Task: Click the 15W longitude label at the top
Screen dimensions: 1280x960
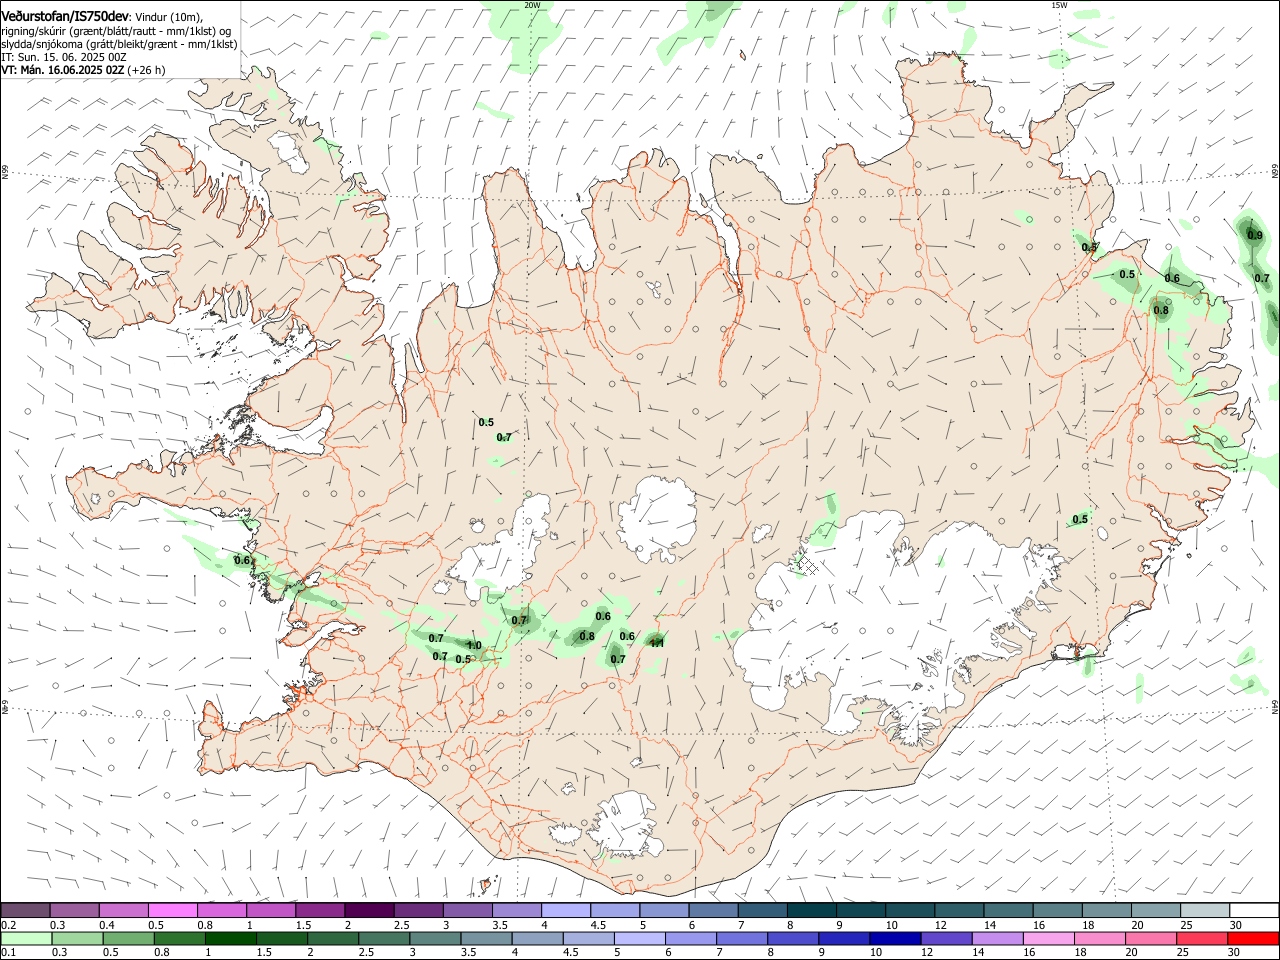Action: pyautogui.click(x=1059, y=5)
